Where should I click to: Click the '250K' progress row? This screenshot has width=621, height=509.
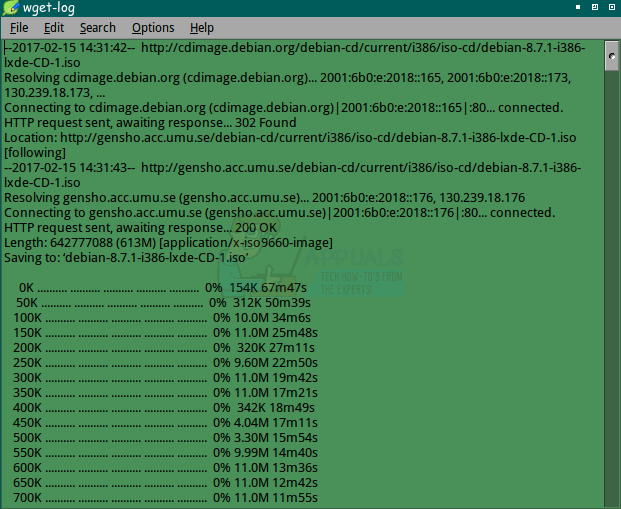click(165, 363)
